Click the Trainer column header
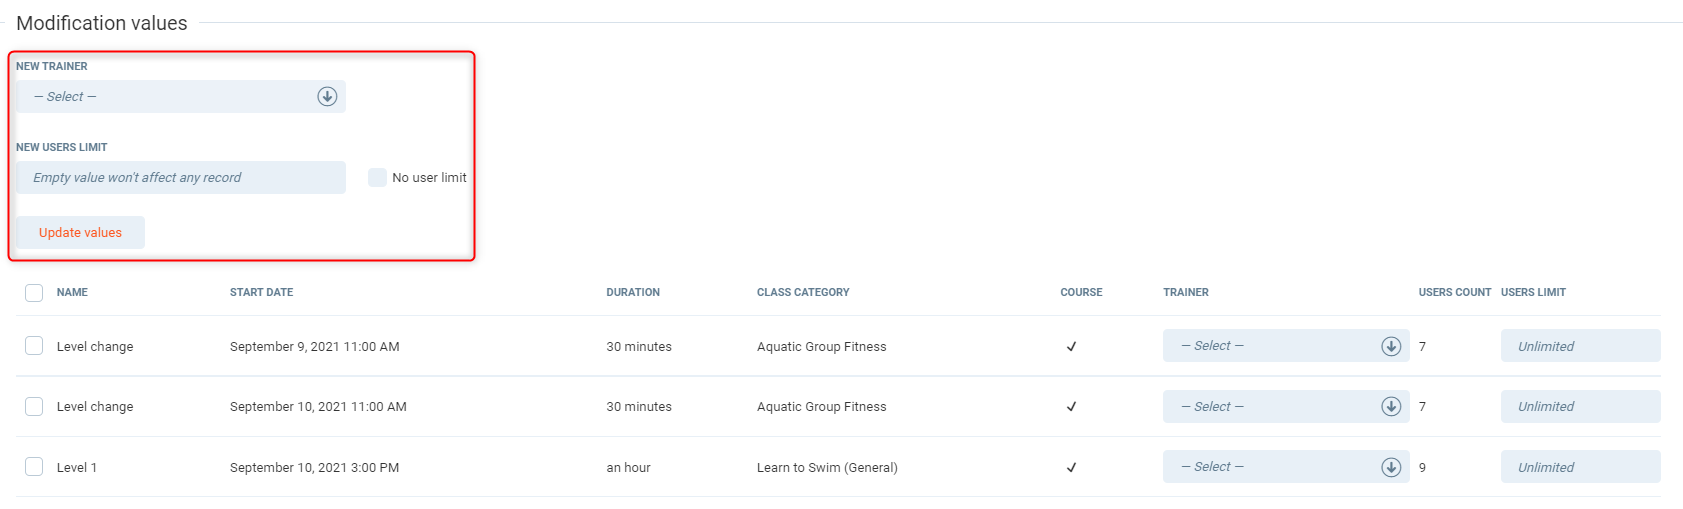The width and height of the screenshot is (1683, 509). (1186, 293)
